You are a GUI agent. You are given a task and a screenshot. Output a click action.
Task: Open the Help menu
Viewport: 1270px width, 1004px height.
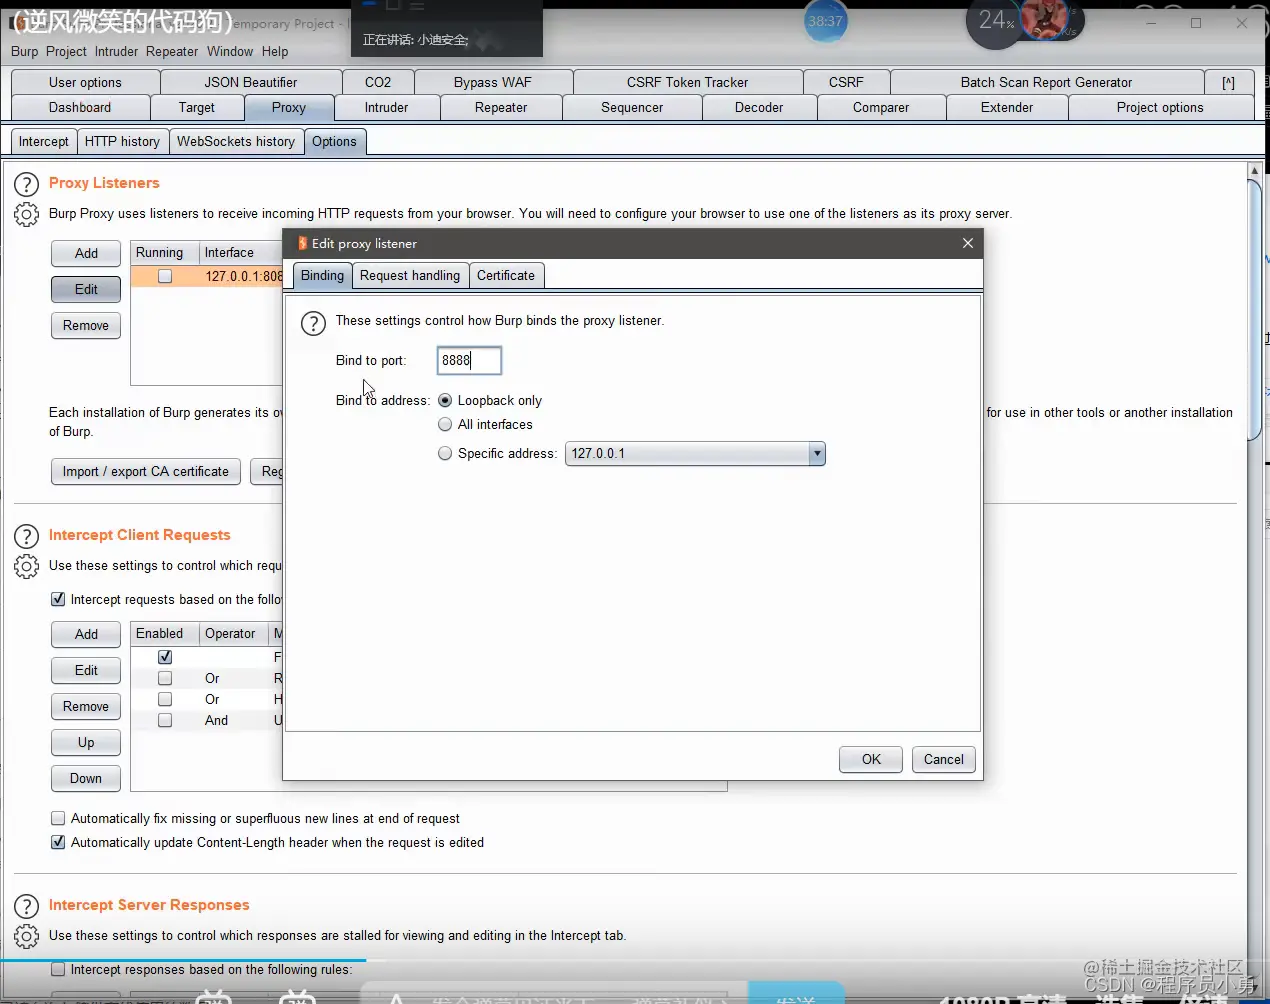[275, 51]
